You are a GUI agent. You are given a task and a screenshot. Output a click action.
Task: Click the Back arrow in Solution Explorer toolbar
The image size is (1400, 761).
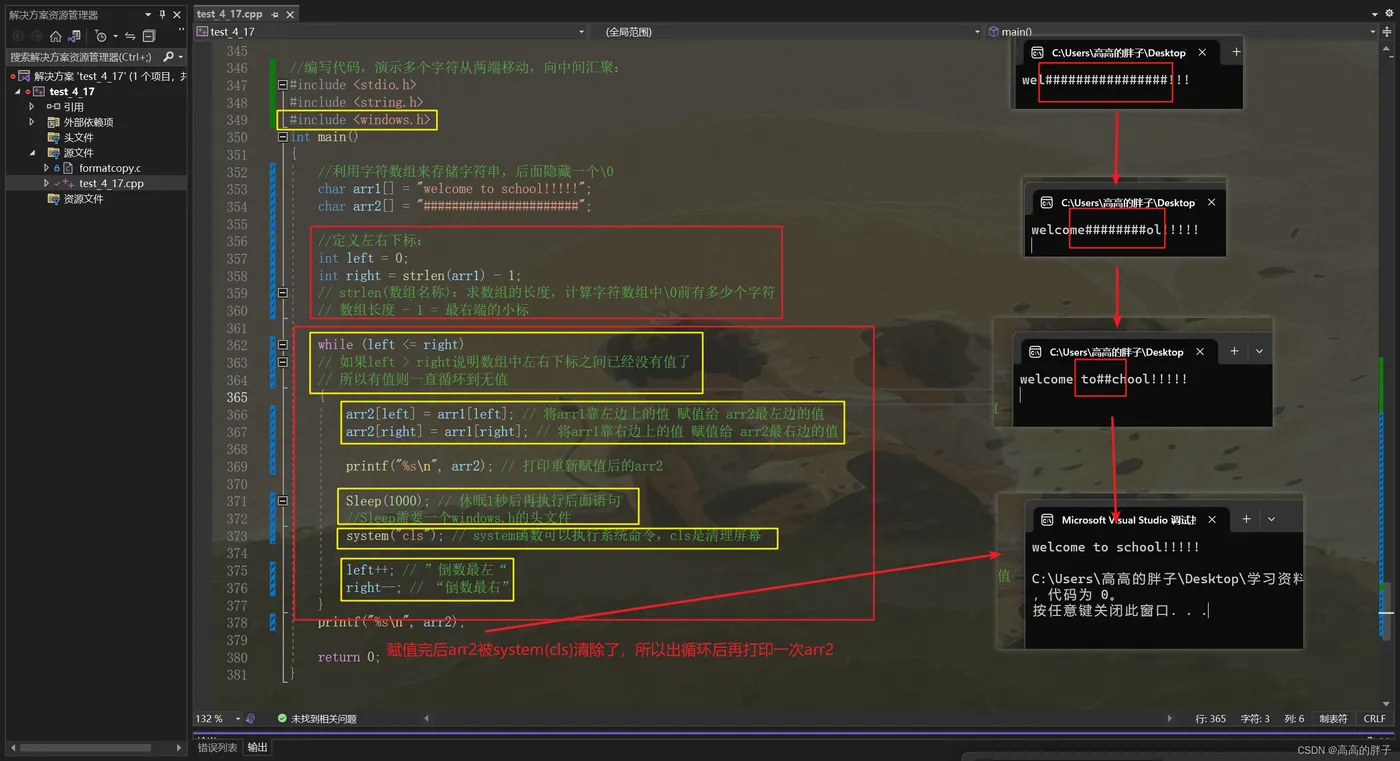click(17, 36)
